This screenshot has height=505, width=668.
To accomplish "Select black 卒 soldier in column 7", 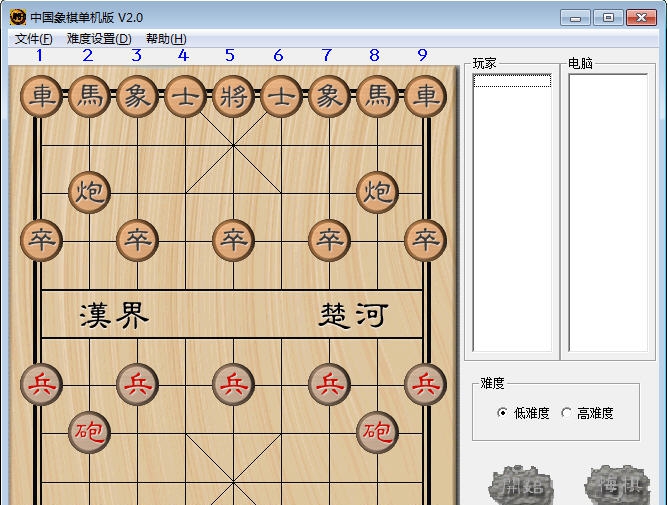I will [x=329, y=240].
